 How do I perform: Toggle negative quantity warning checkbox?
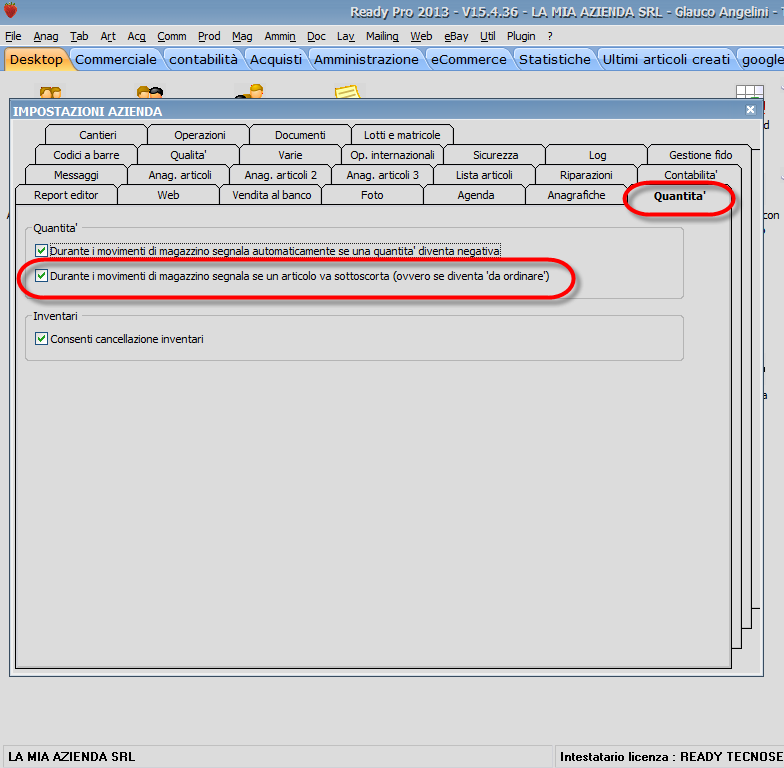click(x=41, y=250)
